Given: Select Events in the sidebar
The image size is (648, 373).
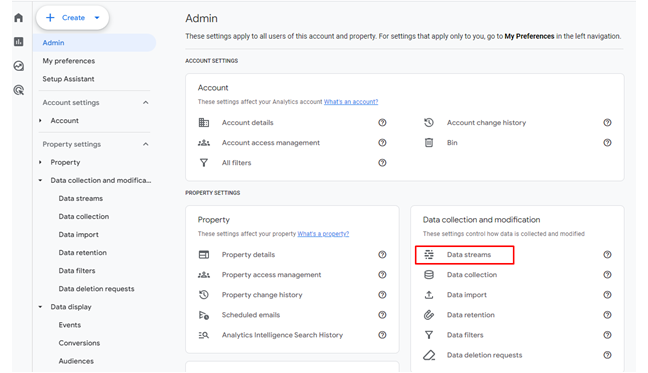Looking at the screenshot, I should [x=69, y=325].
